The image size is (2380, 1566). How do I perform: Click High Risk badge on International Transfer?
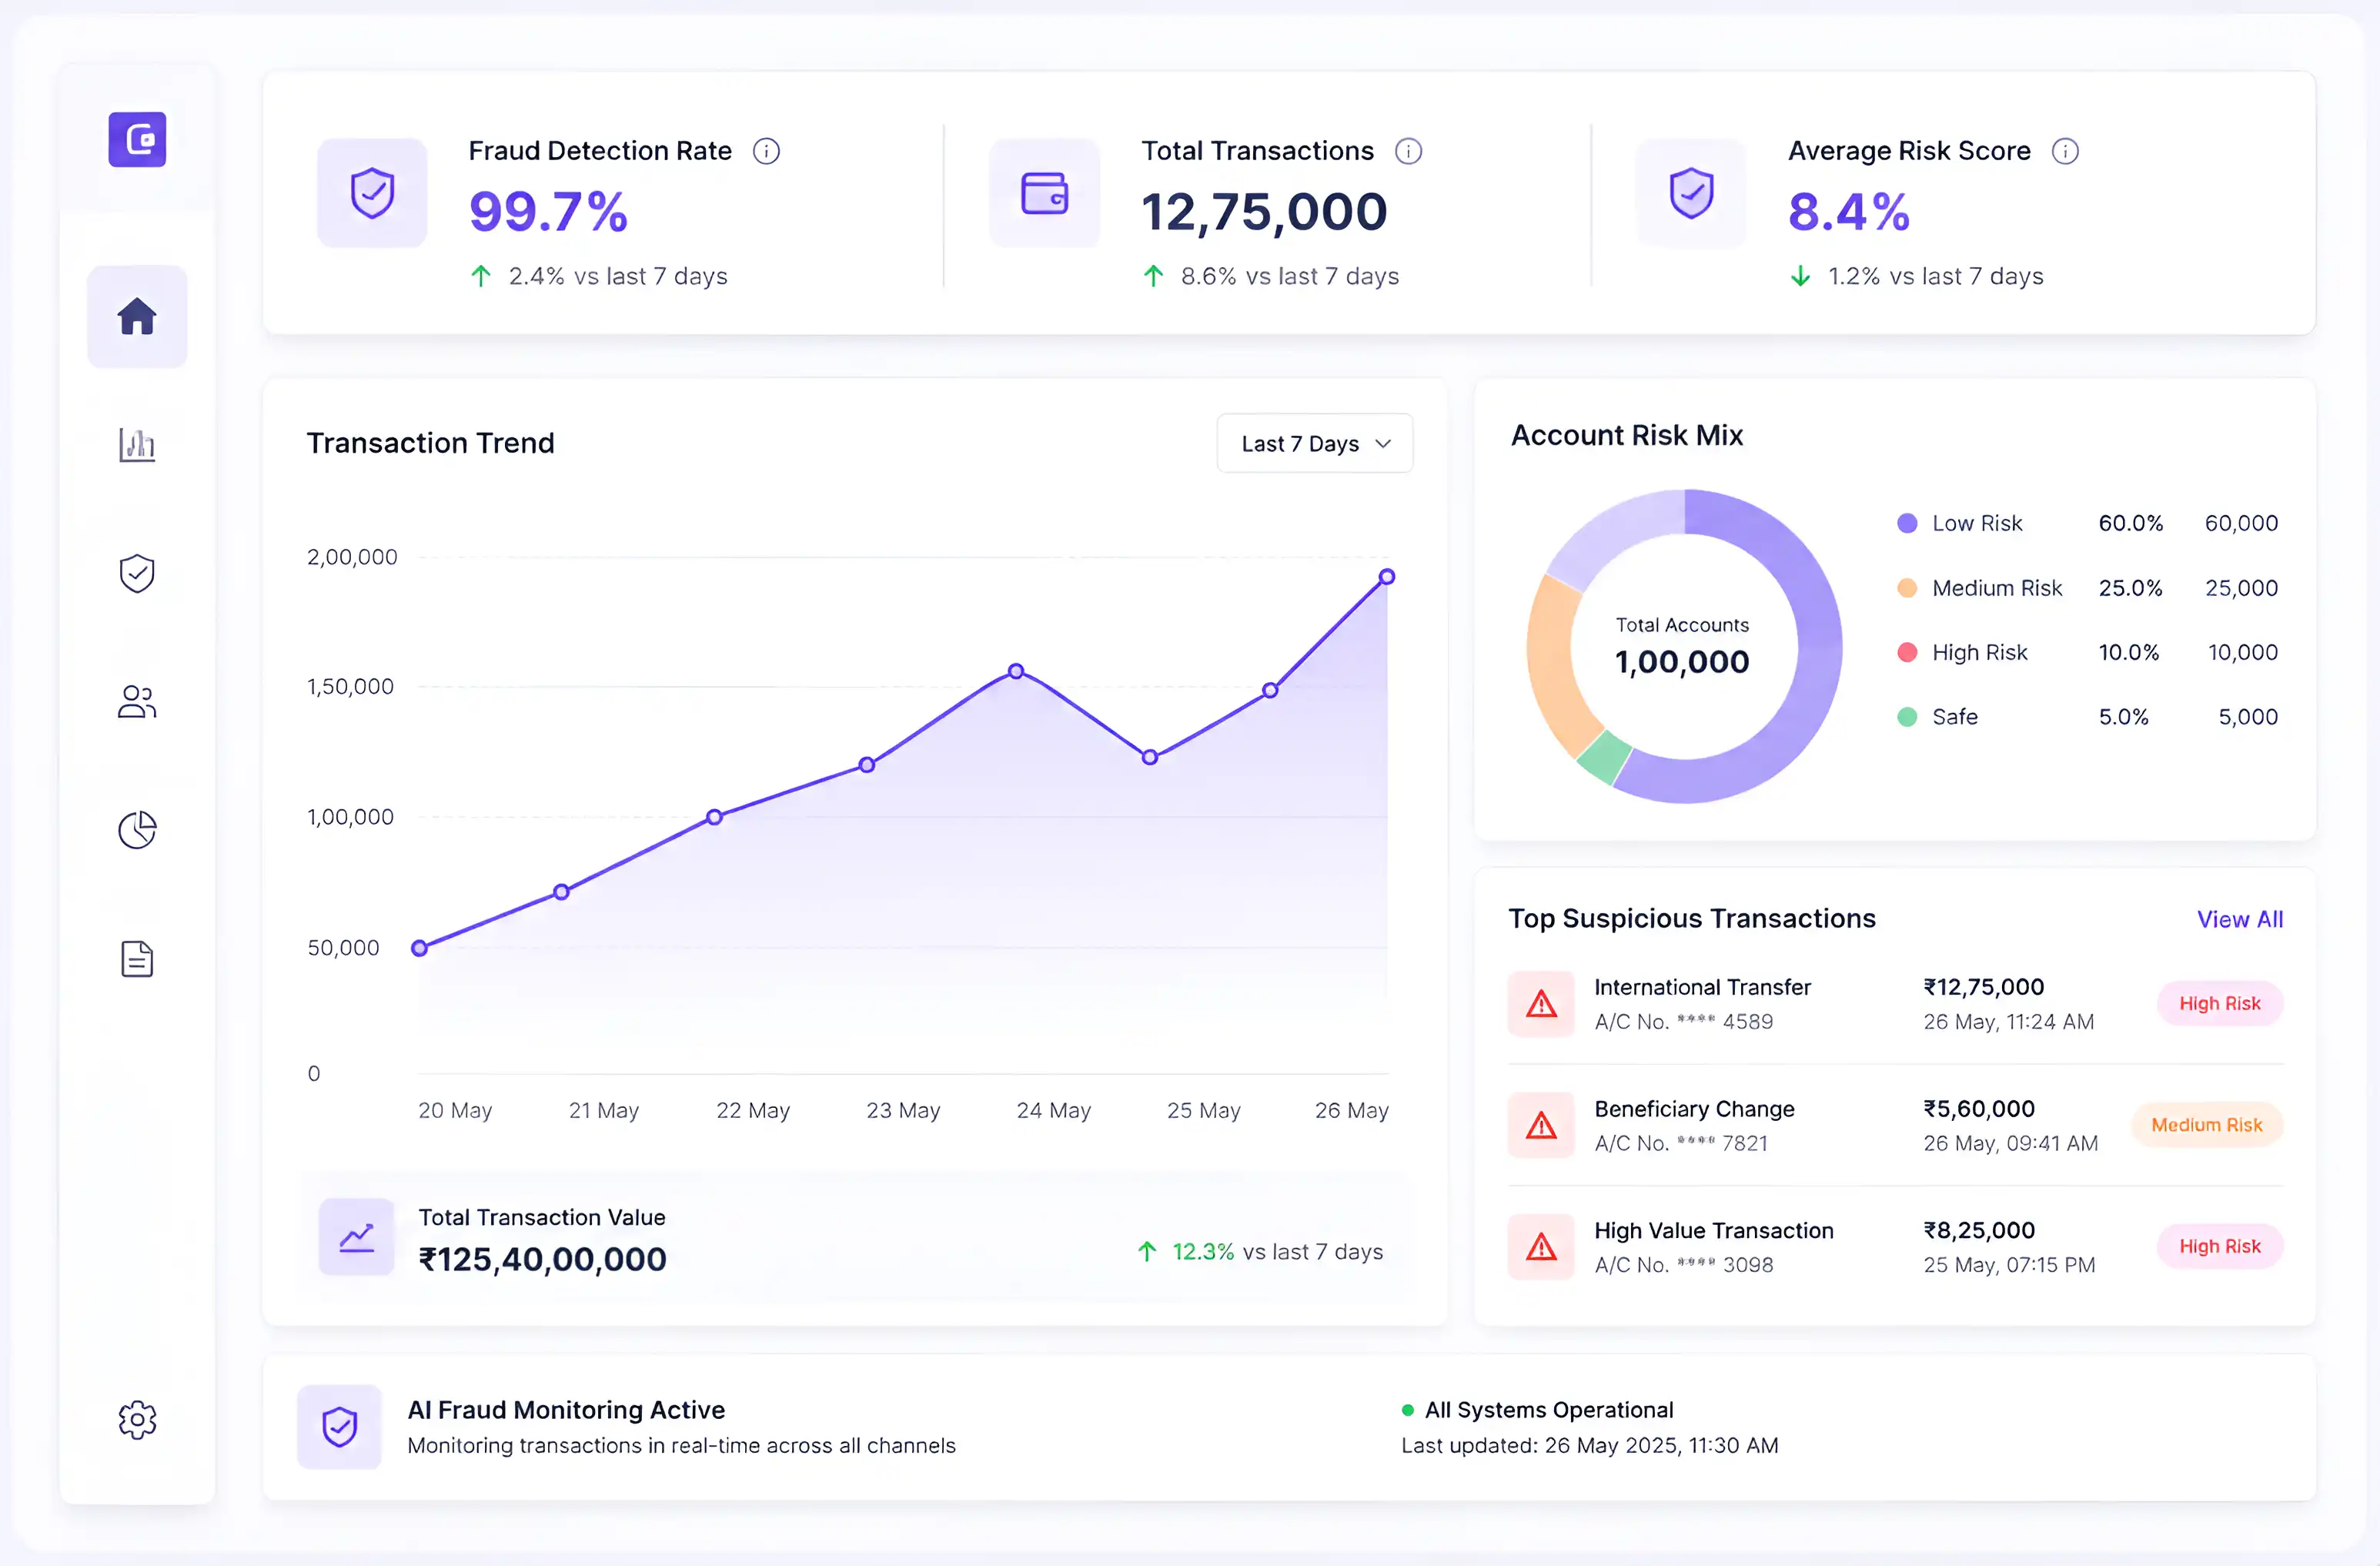(x=2220, y=1003)
